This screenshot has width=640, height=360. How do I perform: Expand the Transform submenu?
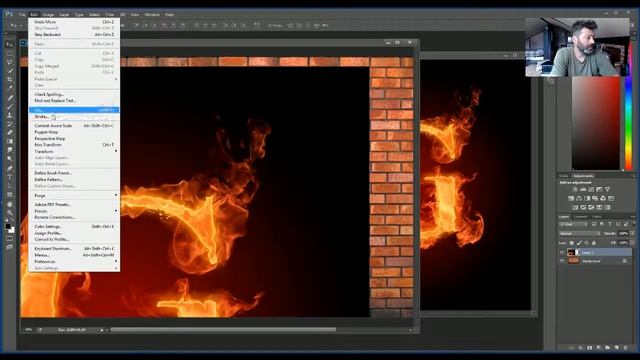point(74,151)
